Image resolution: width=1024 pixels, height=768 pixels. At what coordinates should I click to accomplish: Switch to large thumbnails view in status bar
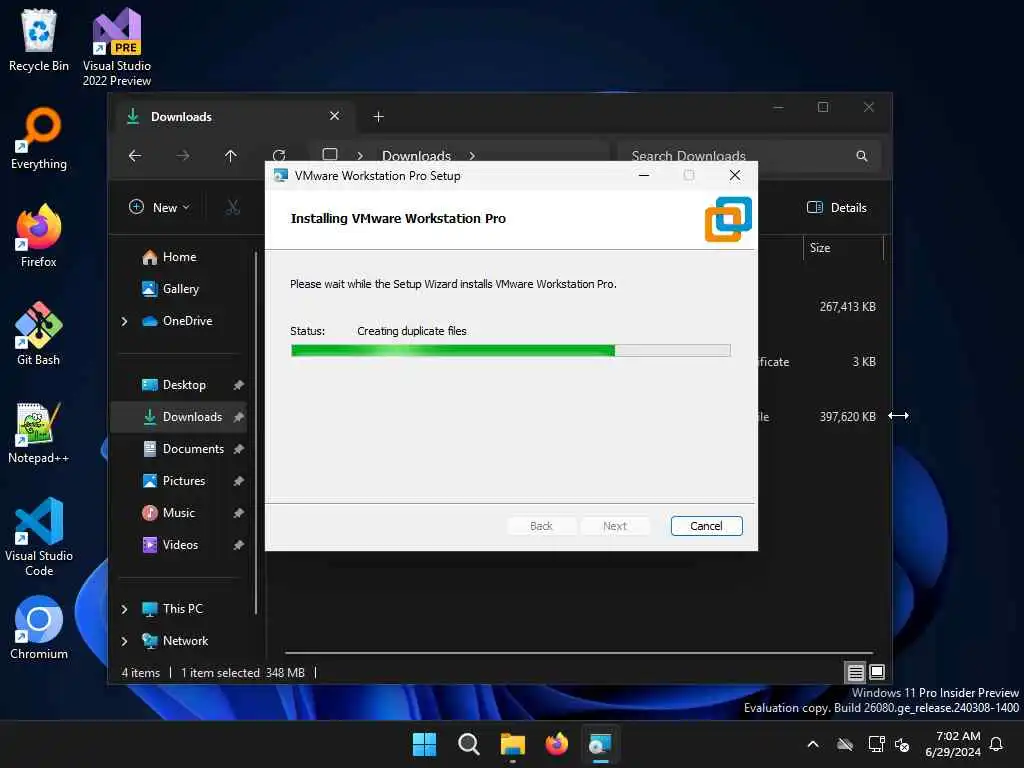(x=877, y=671)
